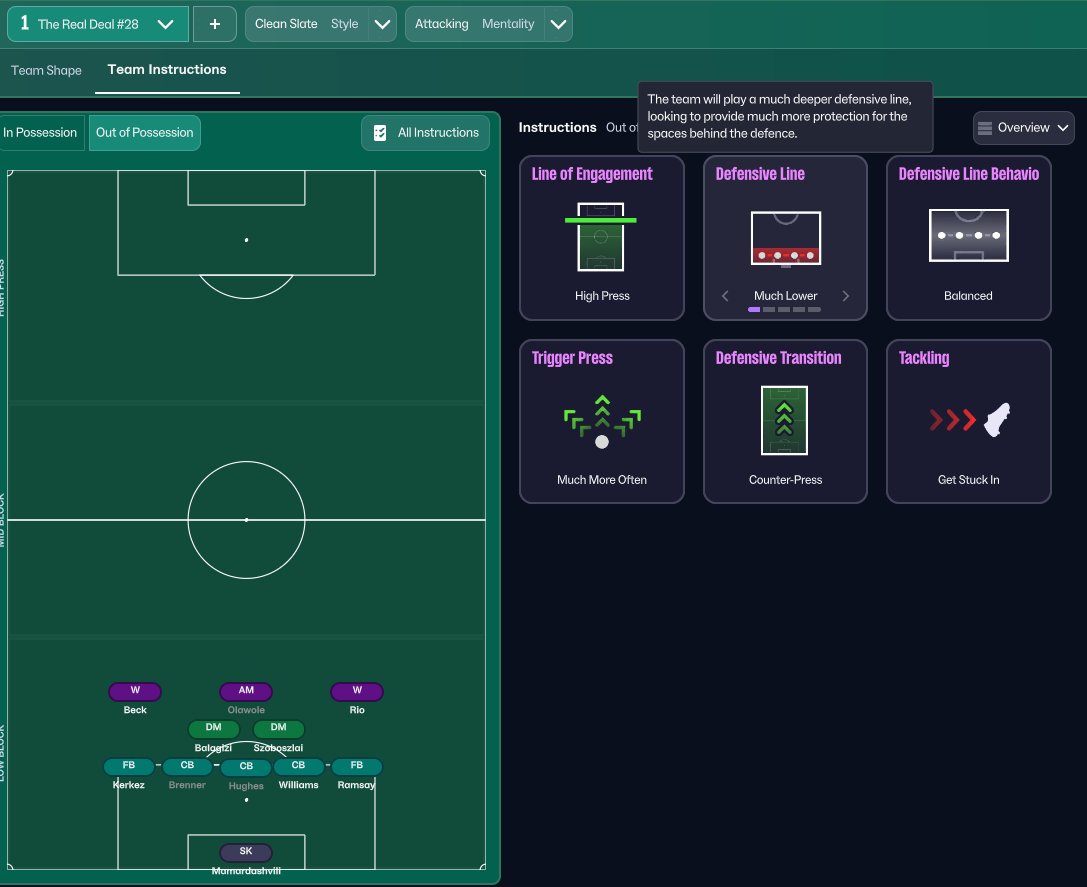This screenshot has width=1087, height=887.
Task: Click the All Instructions checklist icon
Action: (x=380, y=132)
